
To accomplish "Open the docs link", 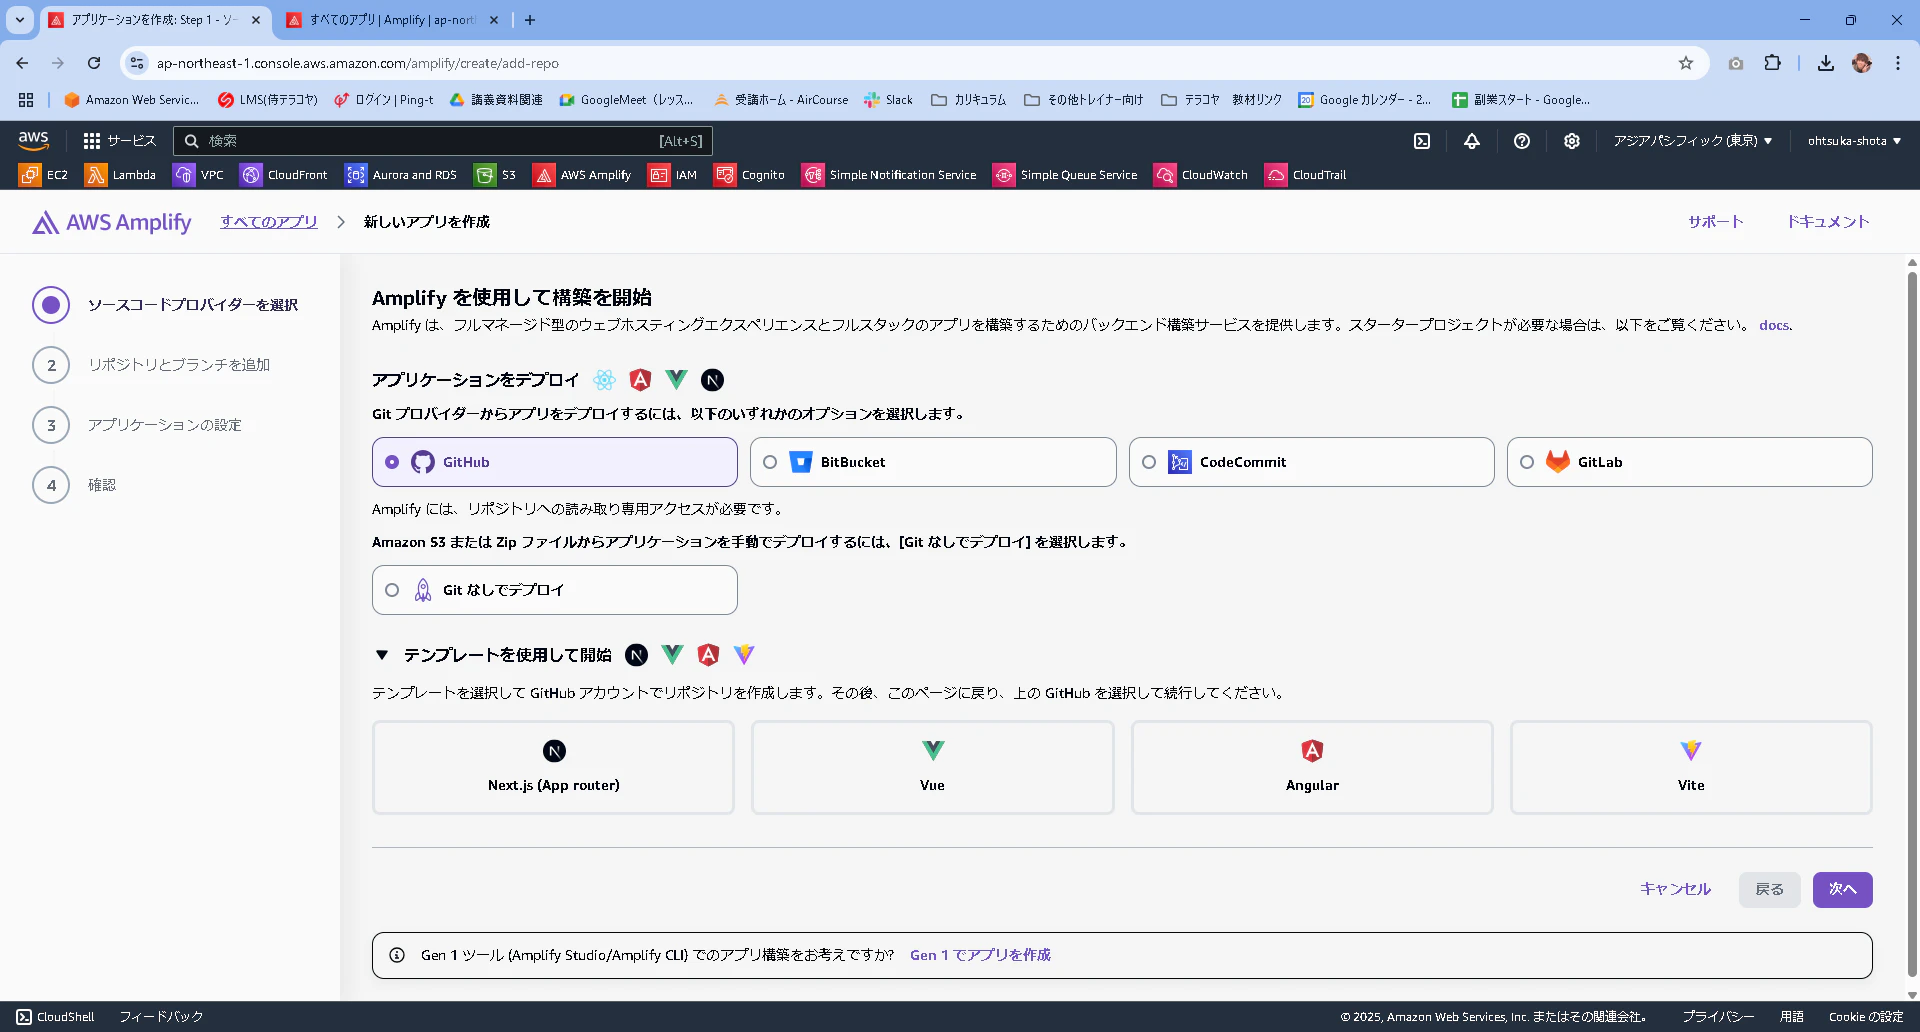I will tap(1774, 325).
